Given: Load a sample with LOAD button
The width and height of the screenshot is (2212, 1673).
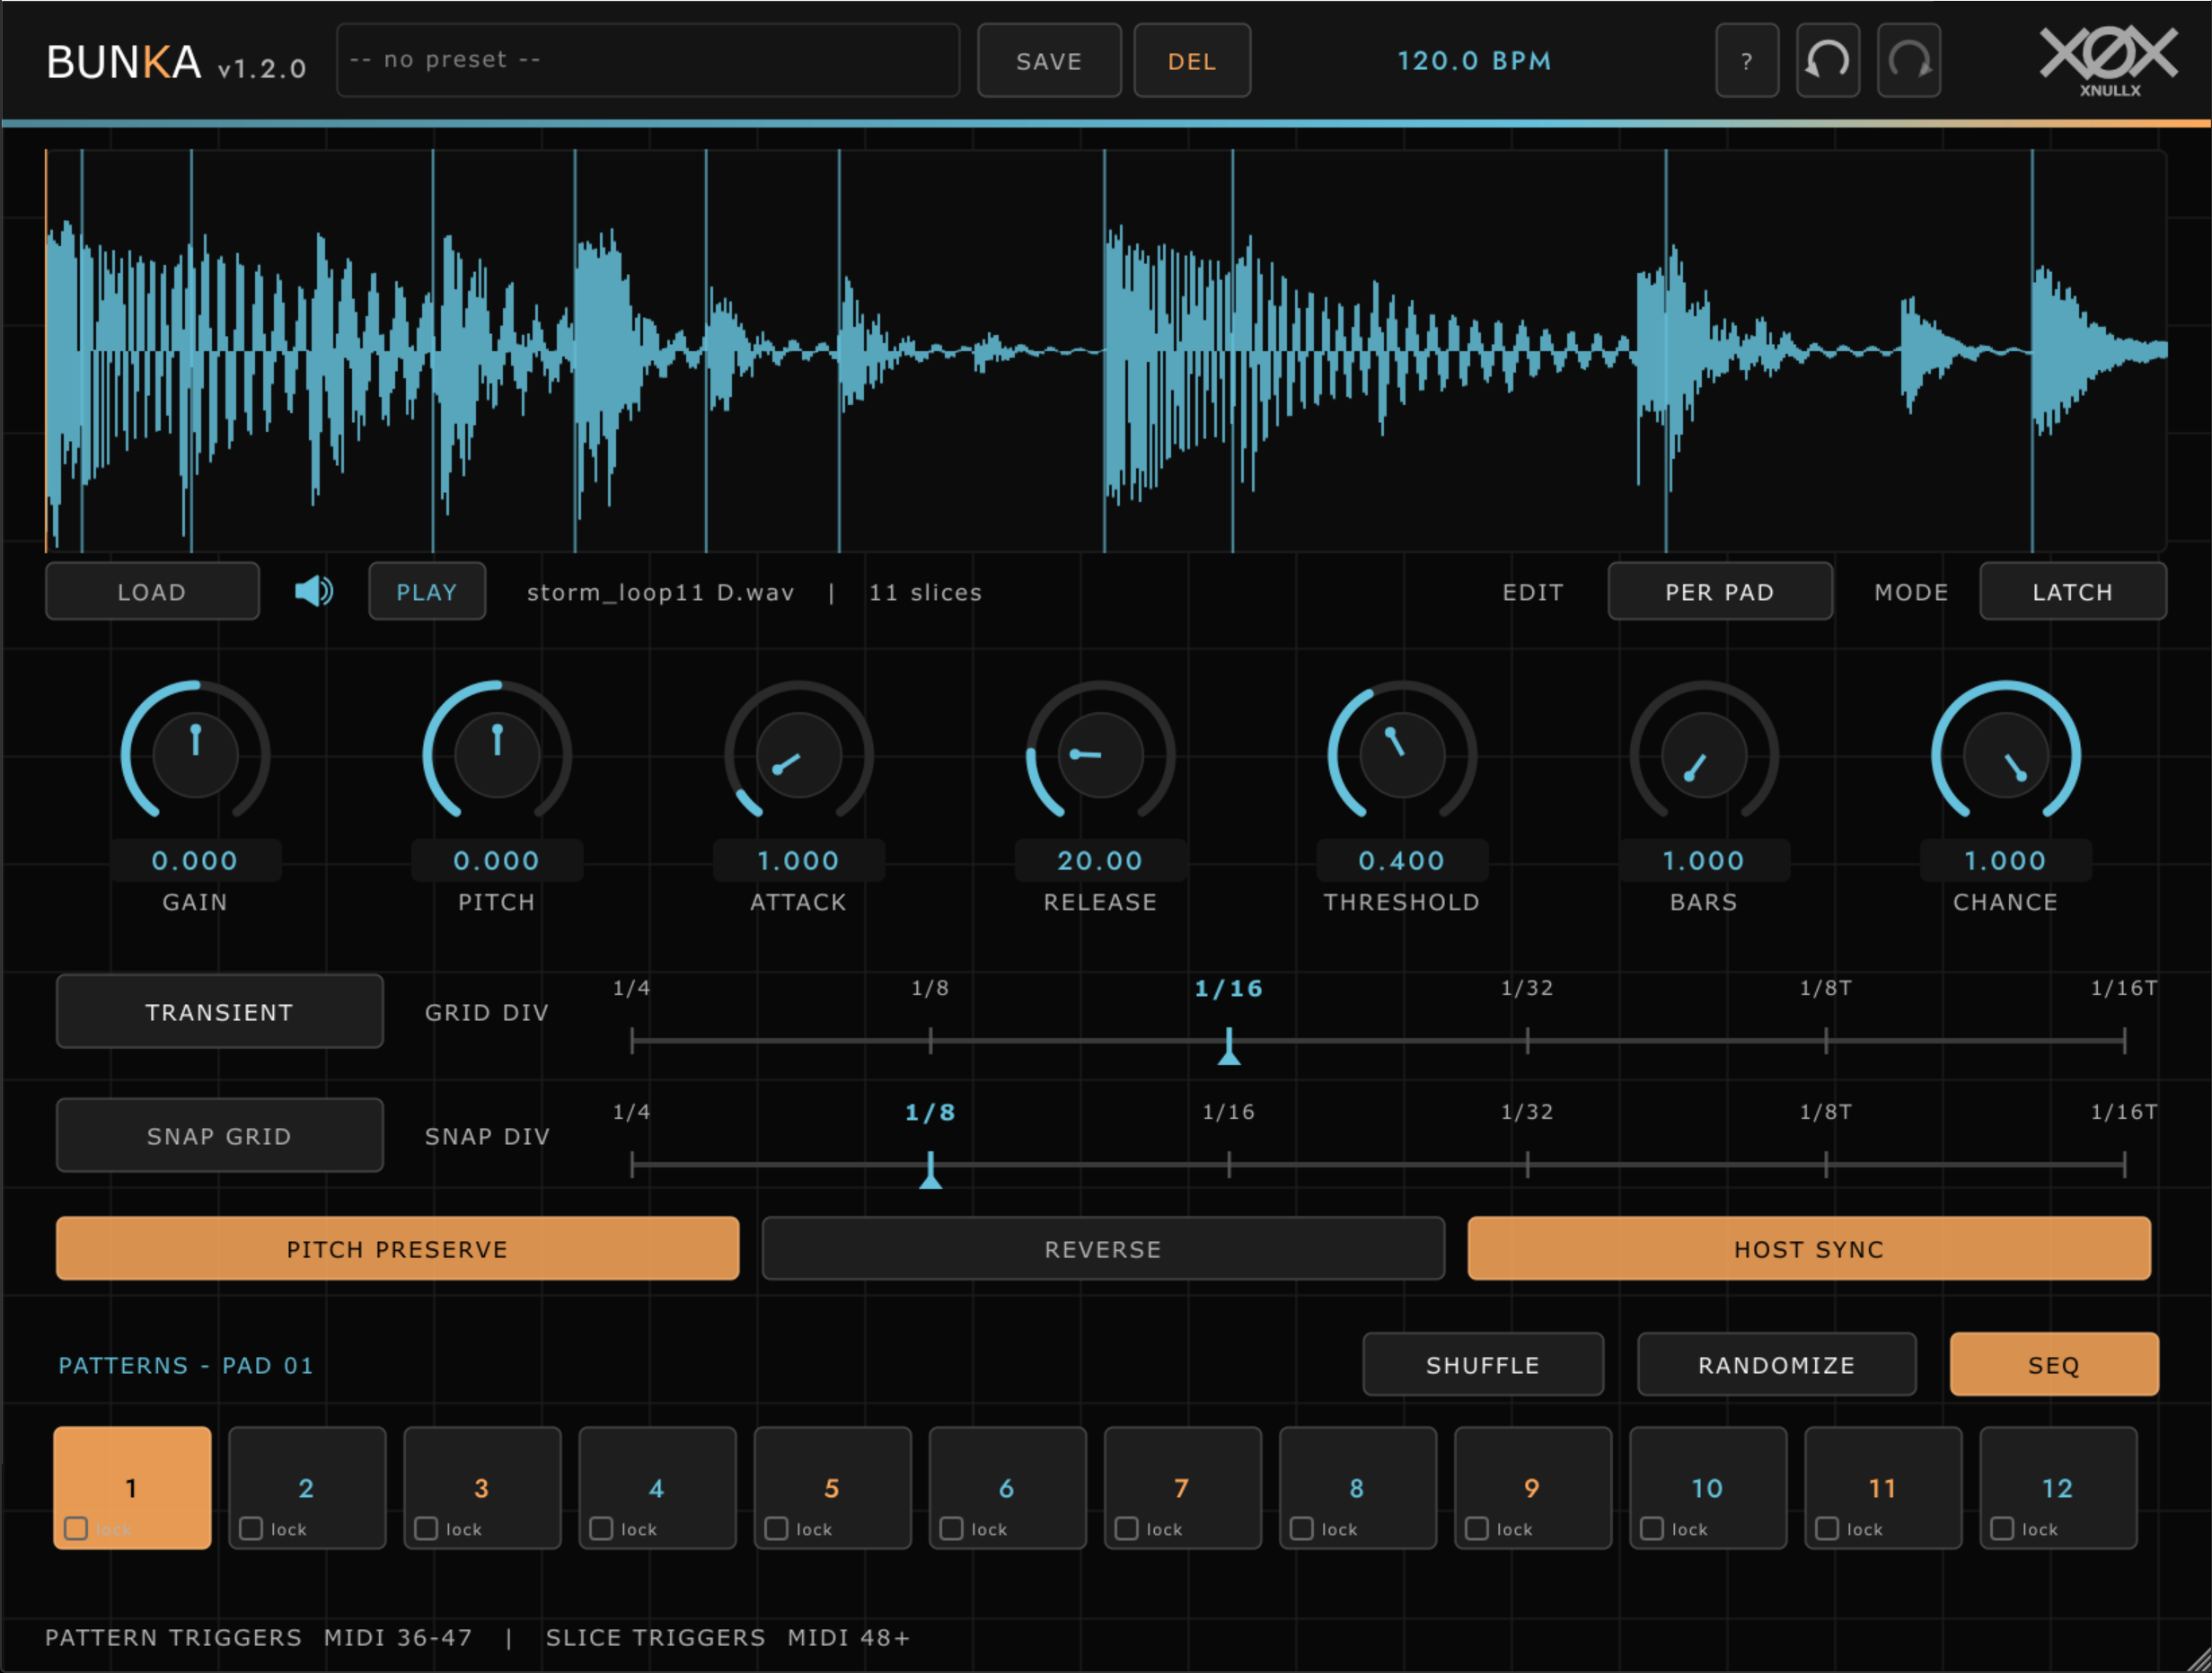Looking at the screenshot, I should pyautogui.click(x=152, y=591).
